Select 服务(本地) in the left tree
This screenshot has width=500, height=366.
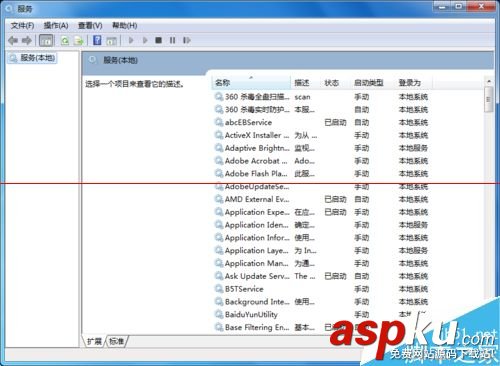32,58
